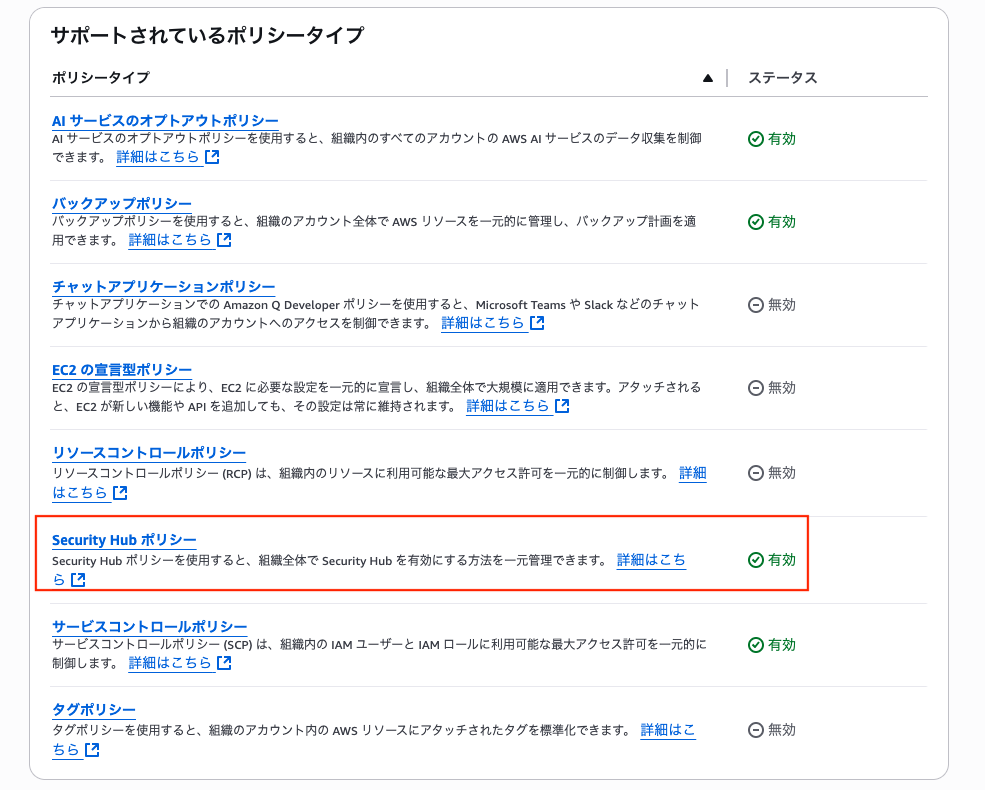Click 詳細はこ in the tag policy description
The height and width of the screenshot is (790, 985).
tap(668, 730)
